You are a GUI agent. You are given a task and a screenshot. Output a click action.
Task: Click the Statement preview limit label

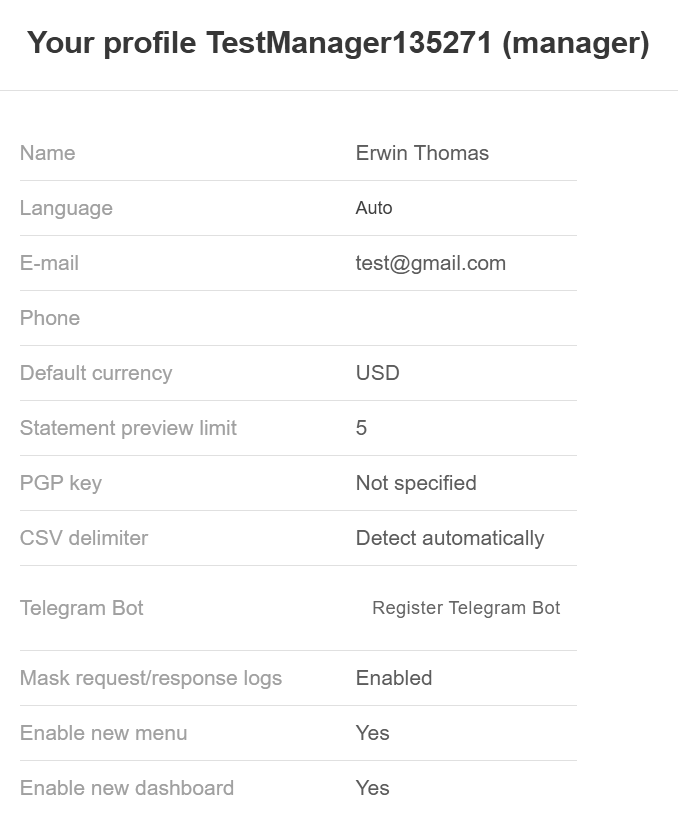point(128,428)
